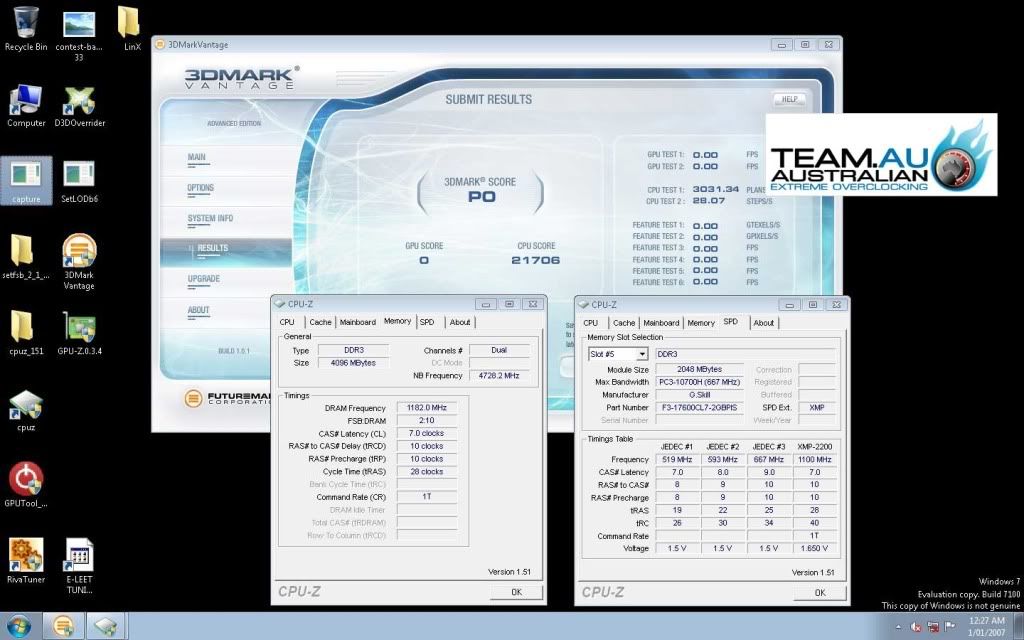Open the Recycle Bin desktop icon
This screenshot has width=1024, height=640.
coord(25,29)
